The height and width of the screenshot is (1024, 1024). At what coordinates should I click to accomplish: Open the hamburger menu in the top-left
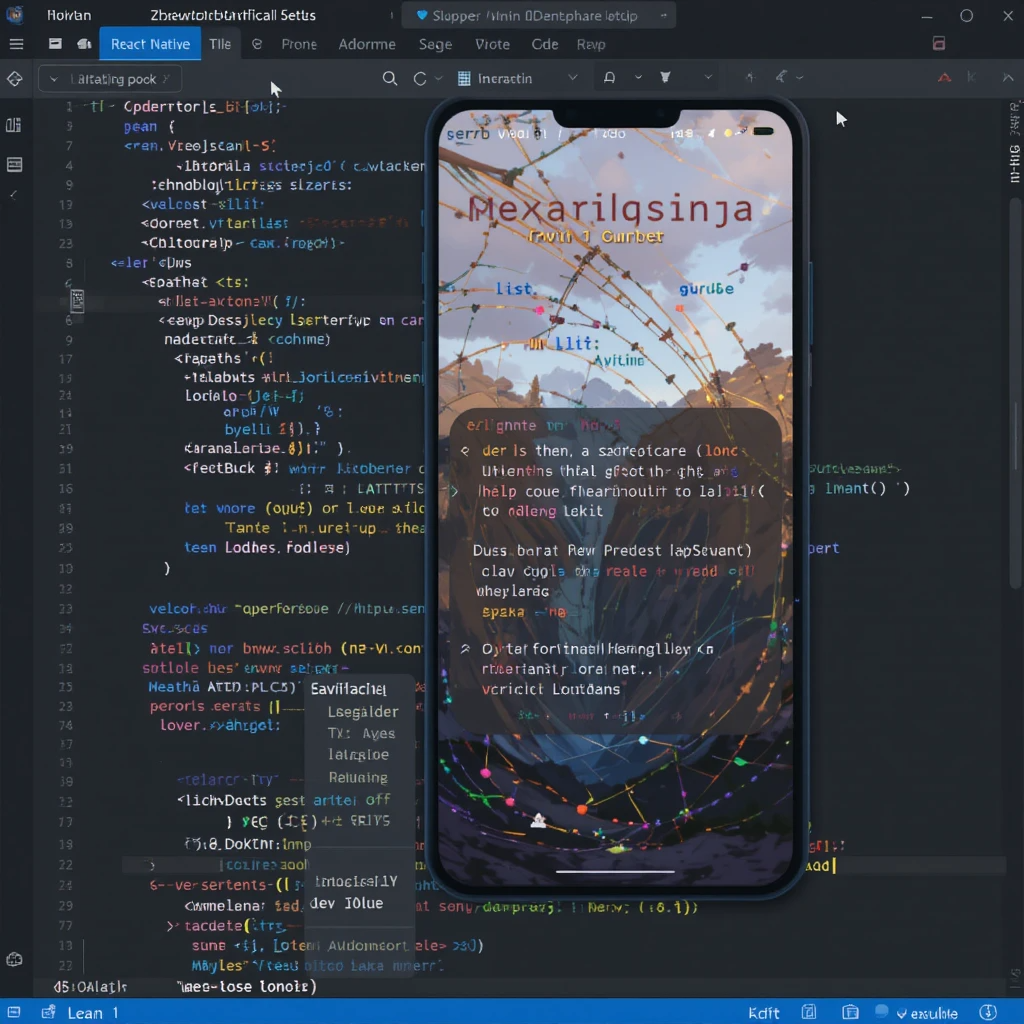point(16,44)
